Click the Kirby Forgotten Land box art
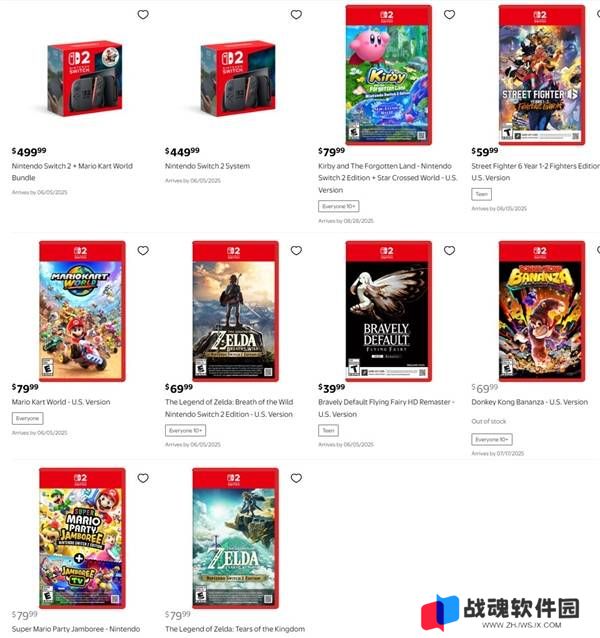600x638 pixels. point(388,74)
